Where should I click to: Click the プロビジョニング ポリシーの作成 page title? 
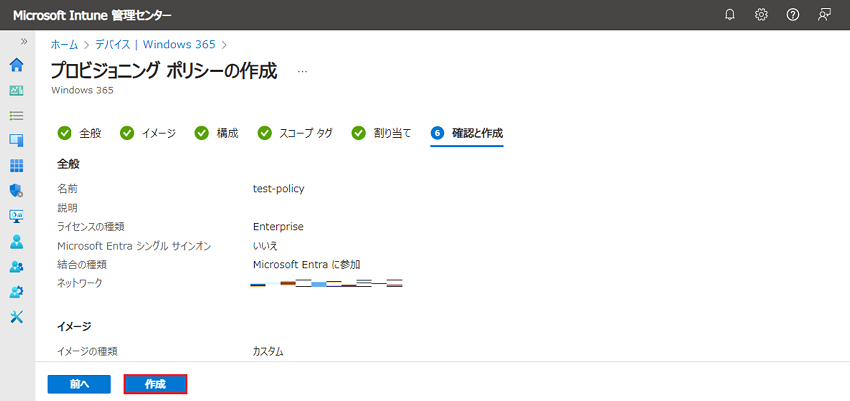tap(164, 71)
